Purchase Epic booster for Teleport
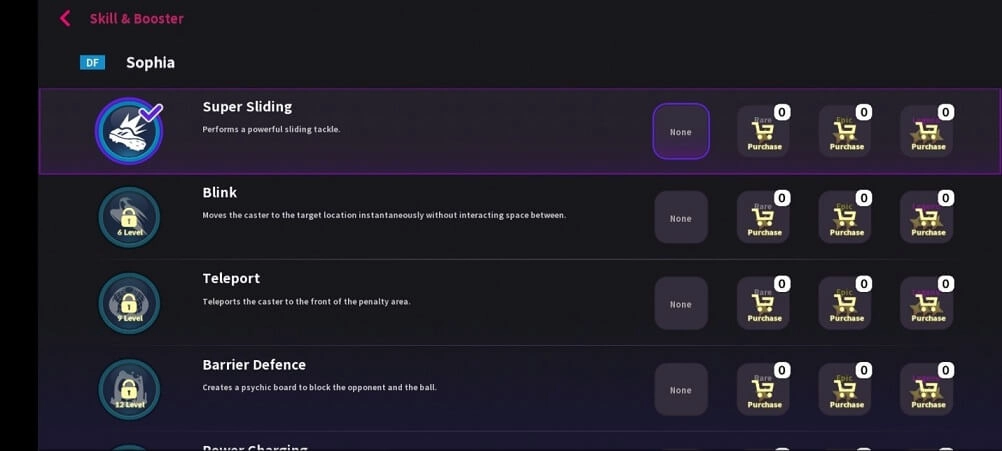Screen dimensions: 1002x451 click(x=846, y=304)
